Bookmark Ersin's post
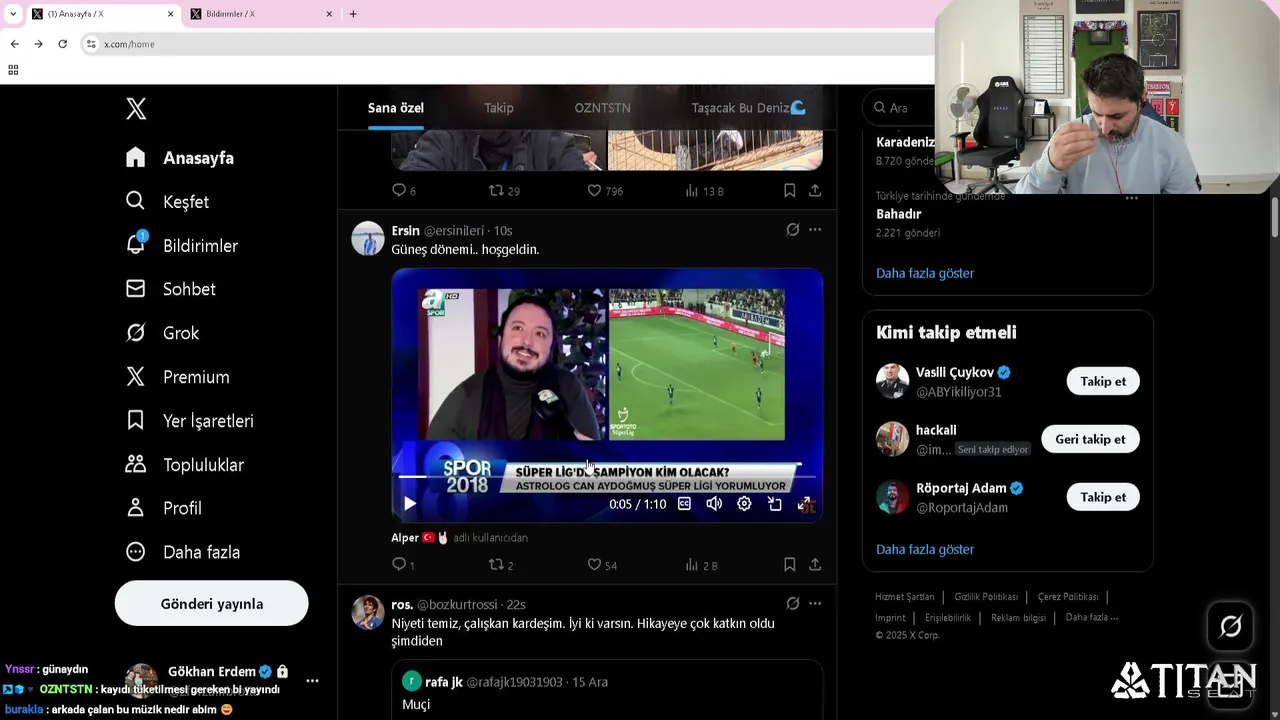This screenshot has height=720, width=1280. point(789,565)
